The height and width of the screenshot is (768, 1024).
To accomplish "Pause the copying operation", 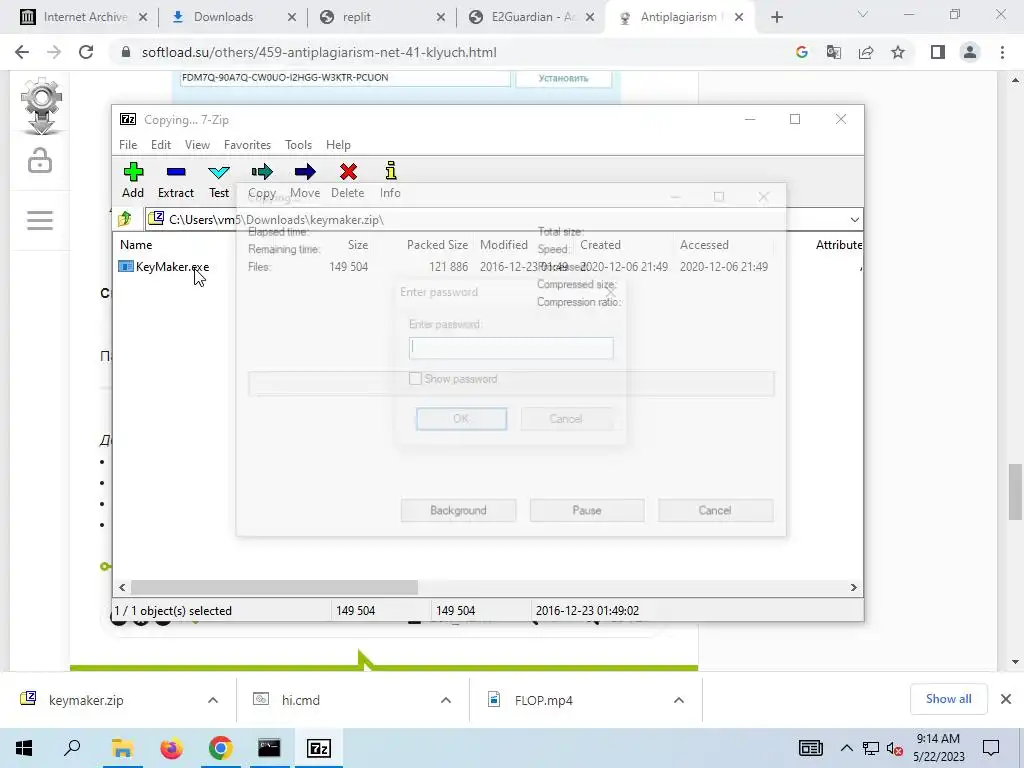I will [x=586, y=510].
